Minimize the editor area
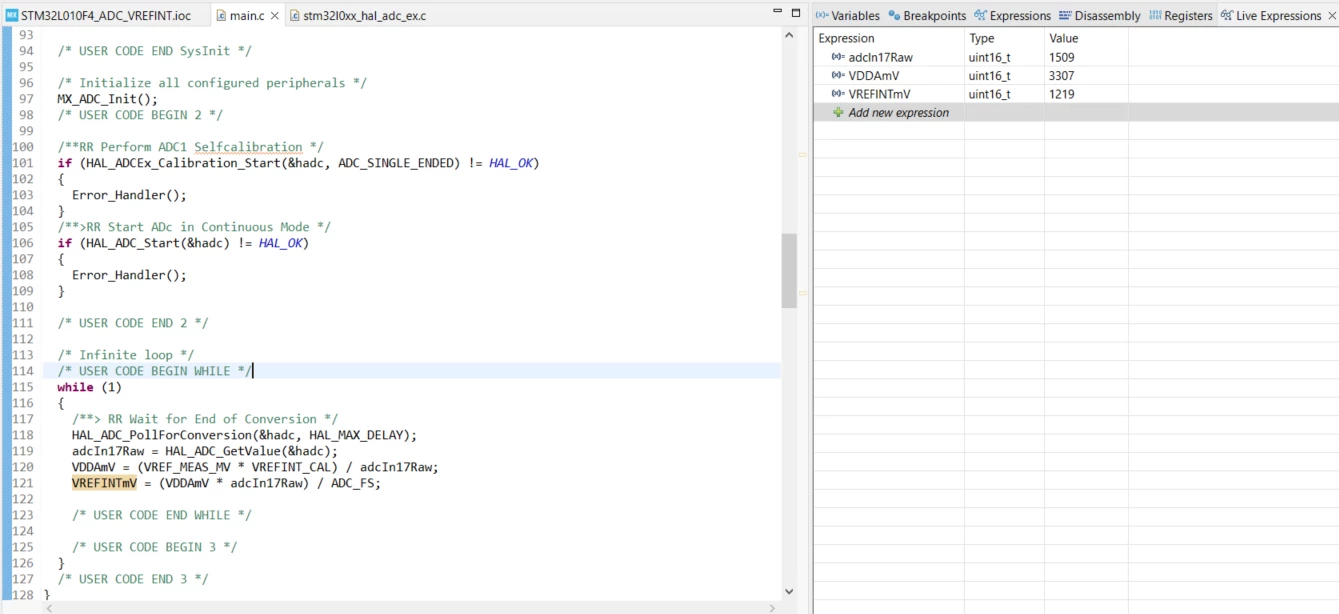Screen dimensions: 1339x614 point(778,12)
